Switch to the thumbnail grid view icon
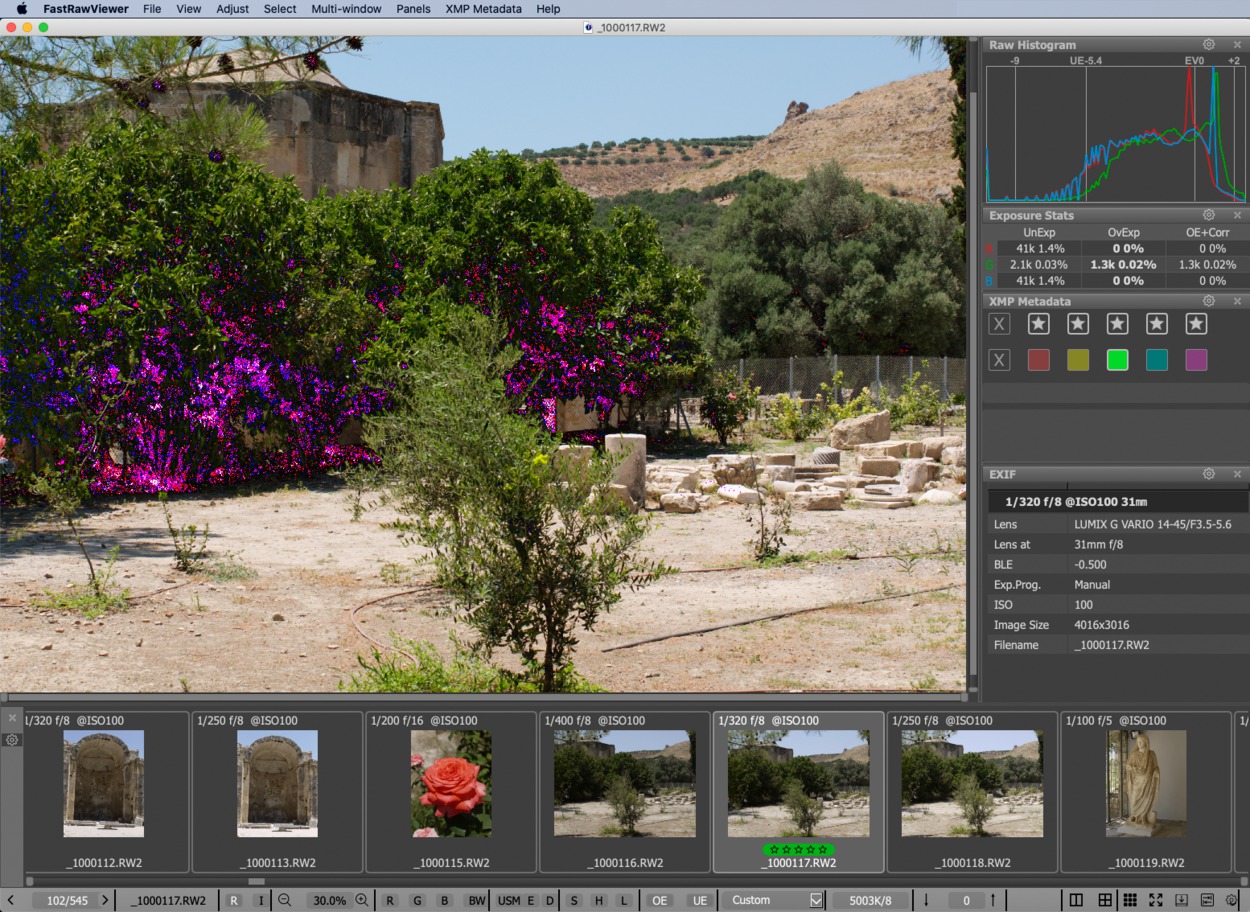Screen dimensions: 1250x912 1129,900
